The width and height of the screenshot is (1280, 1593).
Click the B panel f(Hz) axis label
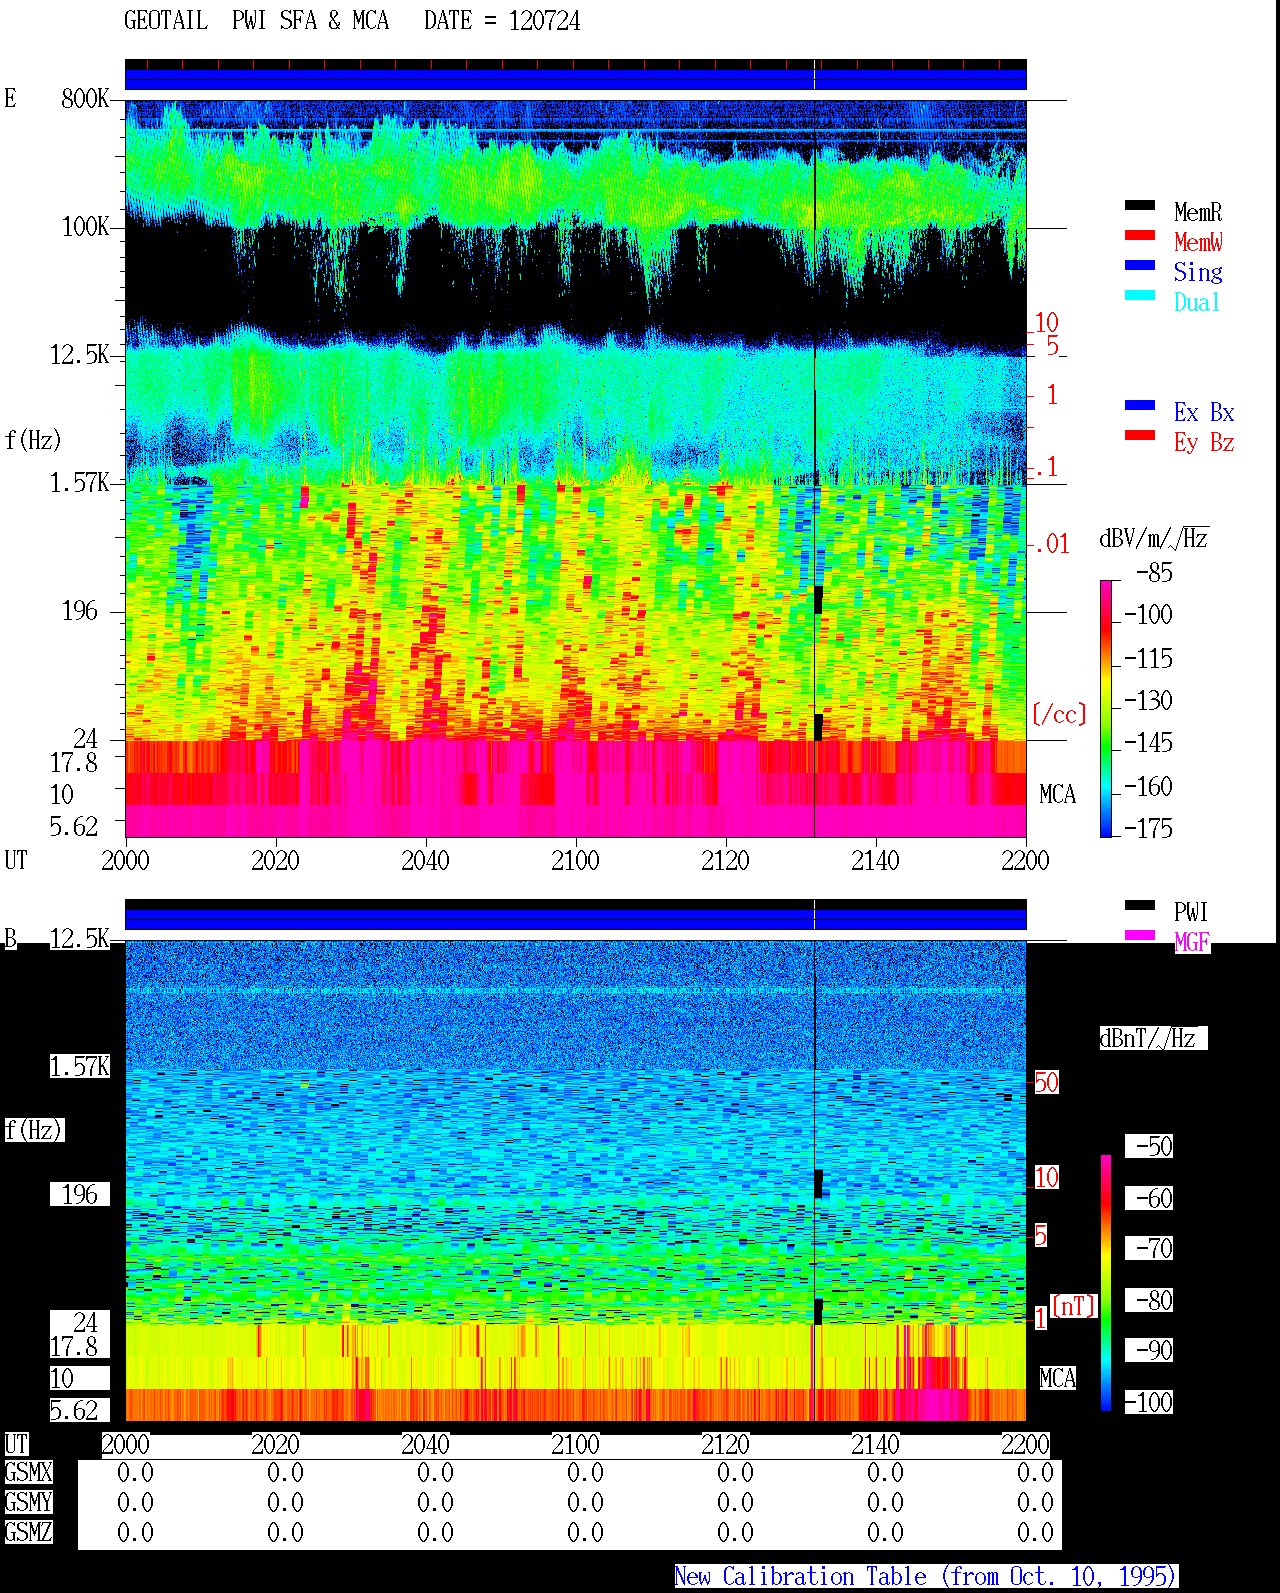point(33,1130)
